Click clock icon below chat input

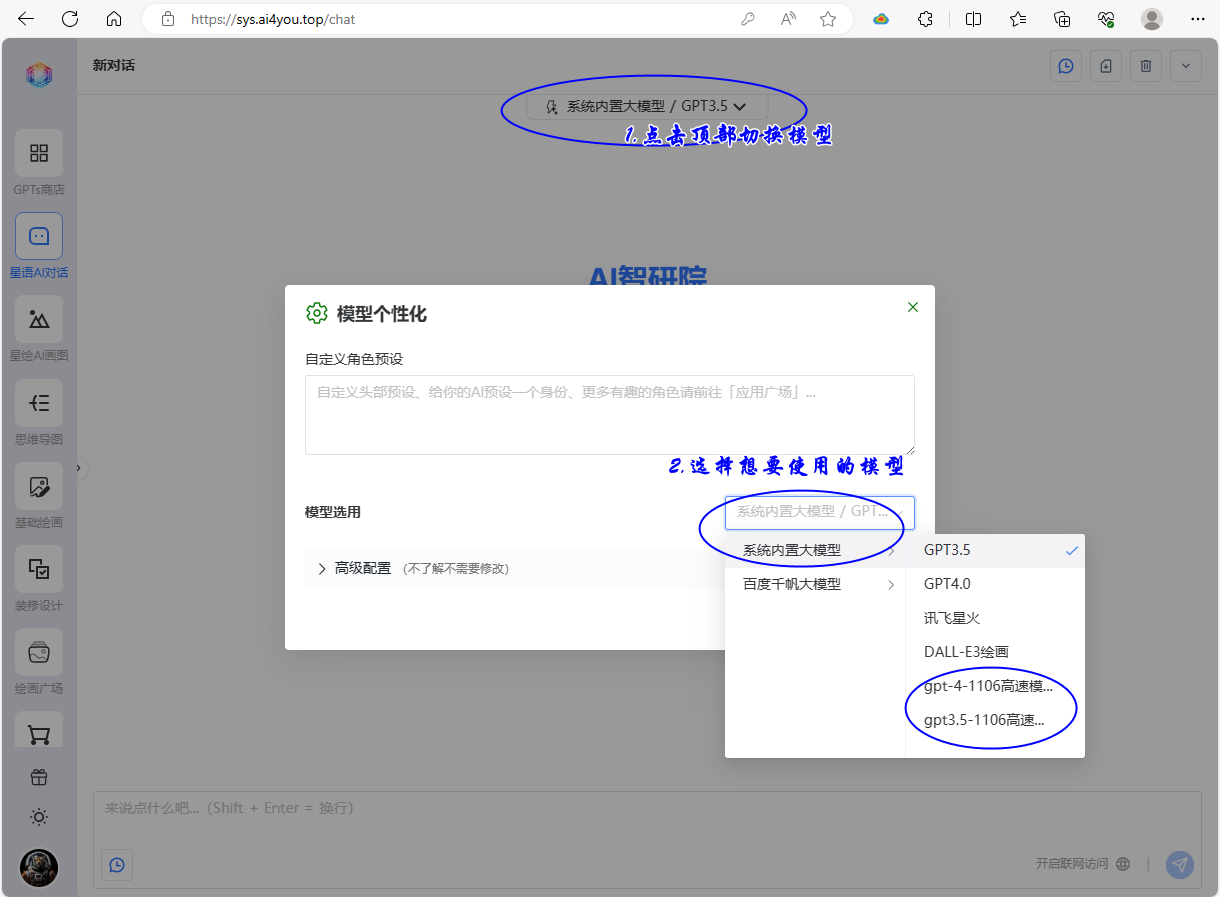pos(117,865)
